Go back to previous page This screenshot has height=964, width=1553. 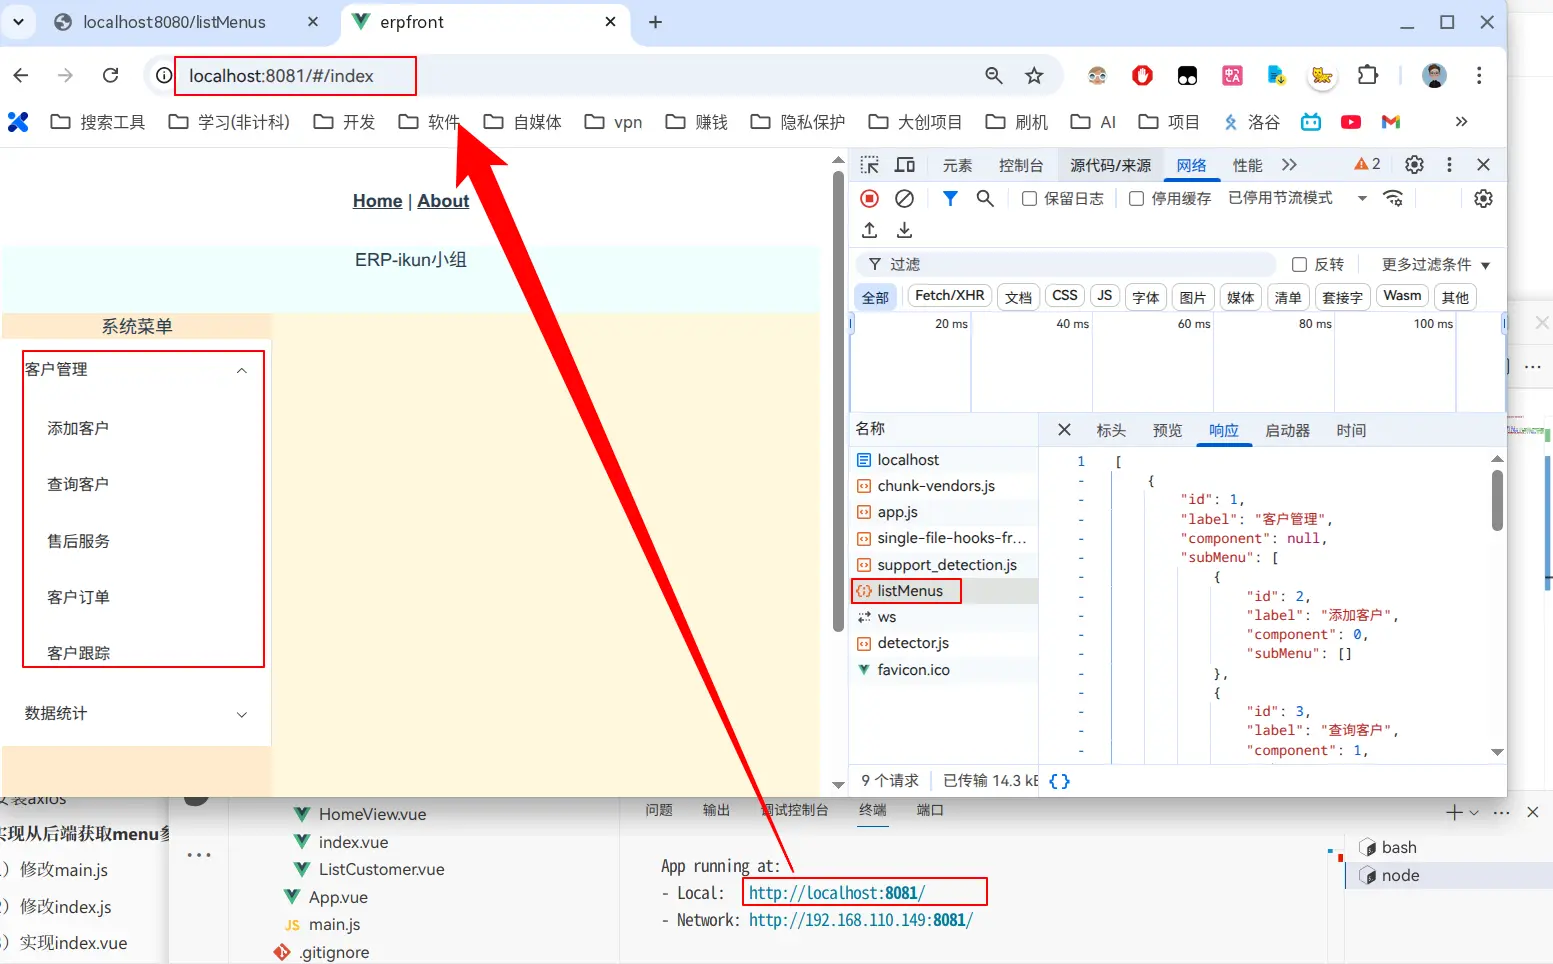click(21, 75)
